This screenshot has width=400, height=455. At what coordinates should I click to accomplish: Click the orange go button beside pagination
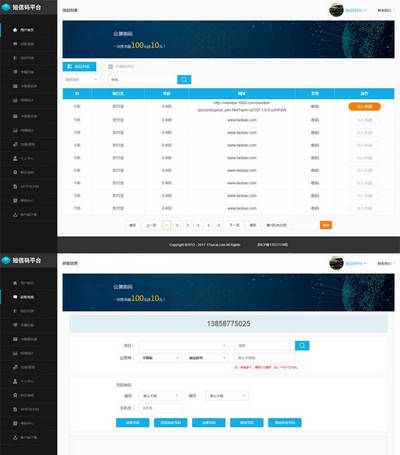pyautogui.click(x=326, y=225)
